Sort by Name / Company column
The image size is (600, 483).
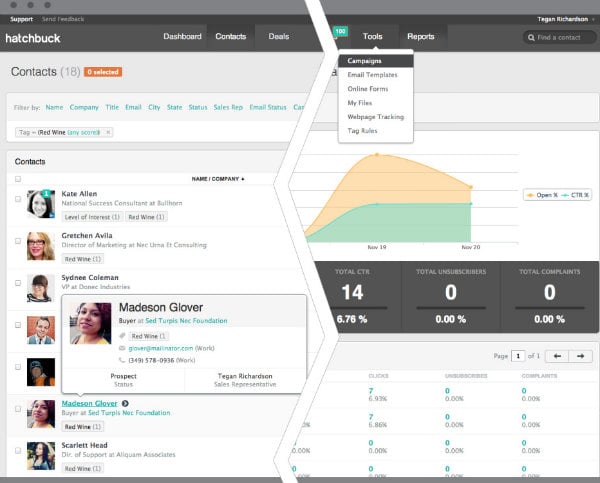click(x=216, y=179)
